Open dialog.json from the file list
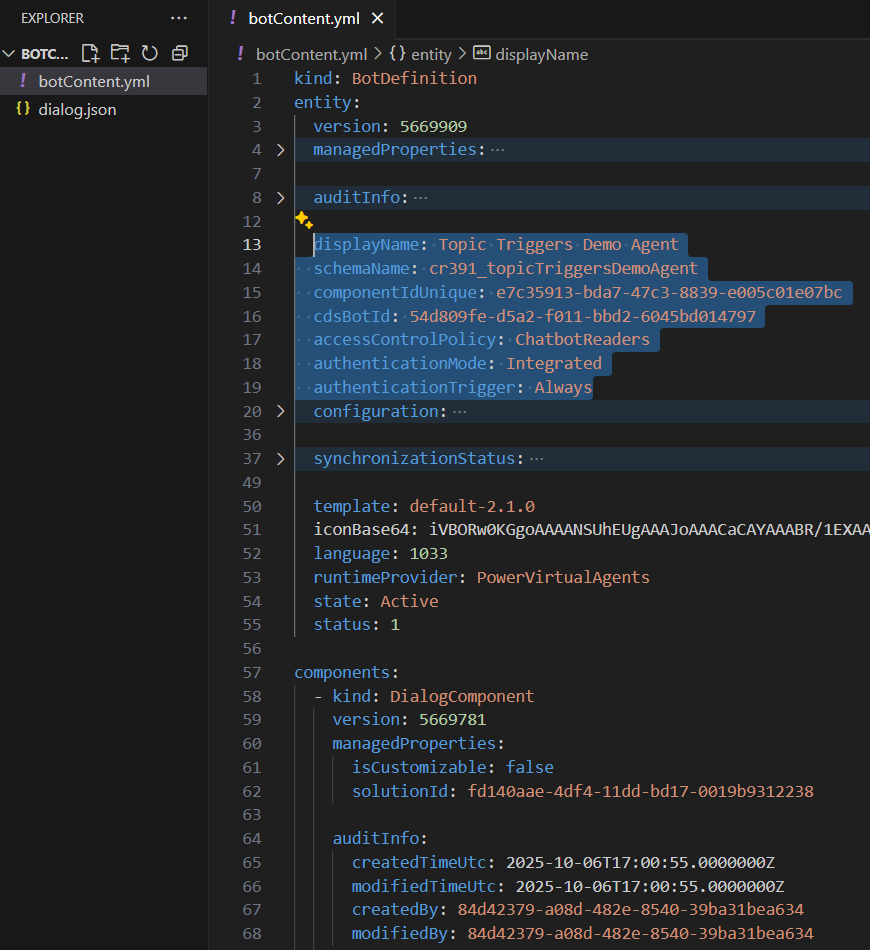This screenshot has height=950, width=870. tap(77, 109)
